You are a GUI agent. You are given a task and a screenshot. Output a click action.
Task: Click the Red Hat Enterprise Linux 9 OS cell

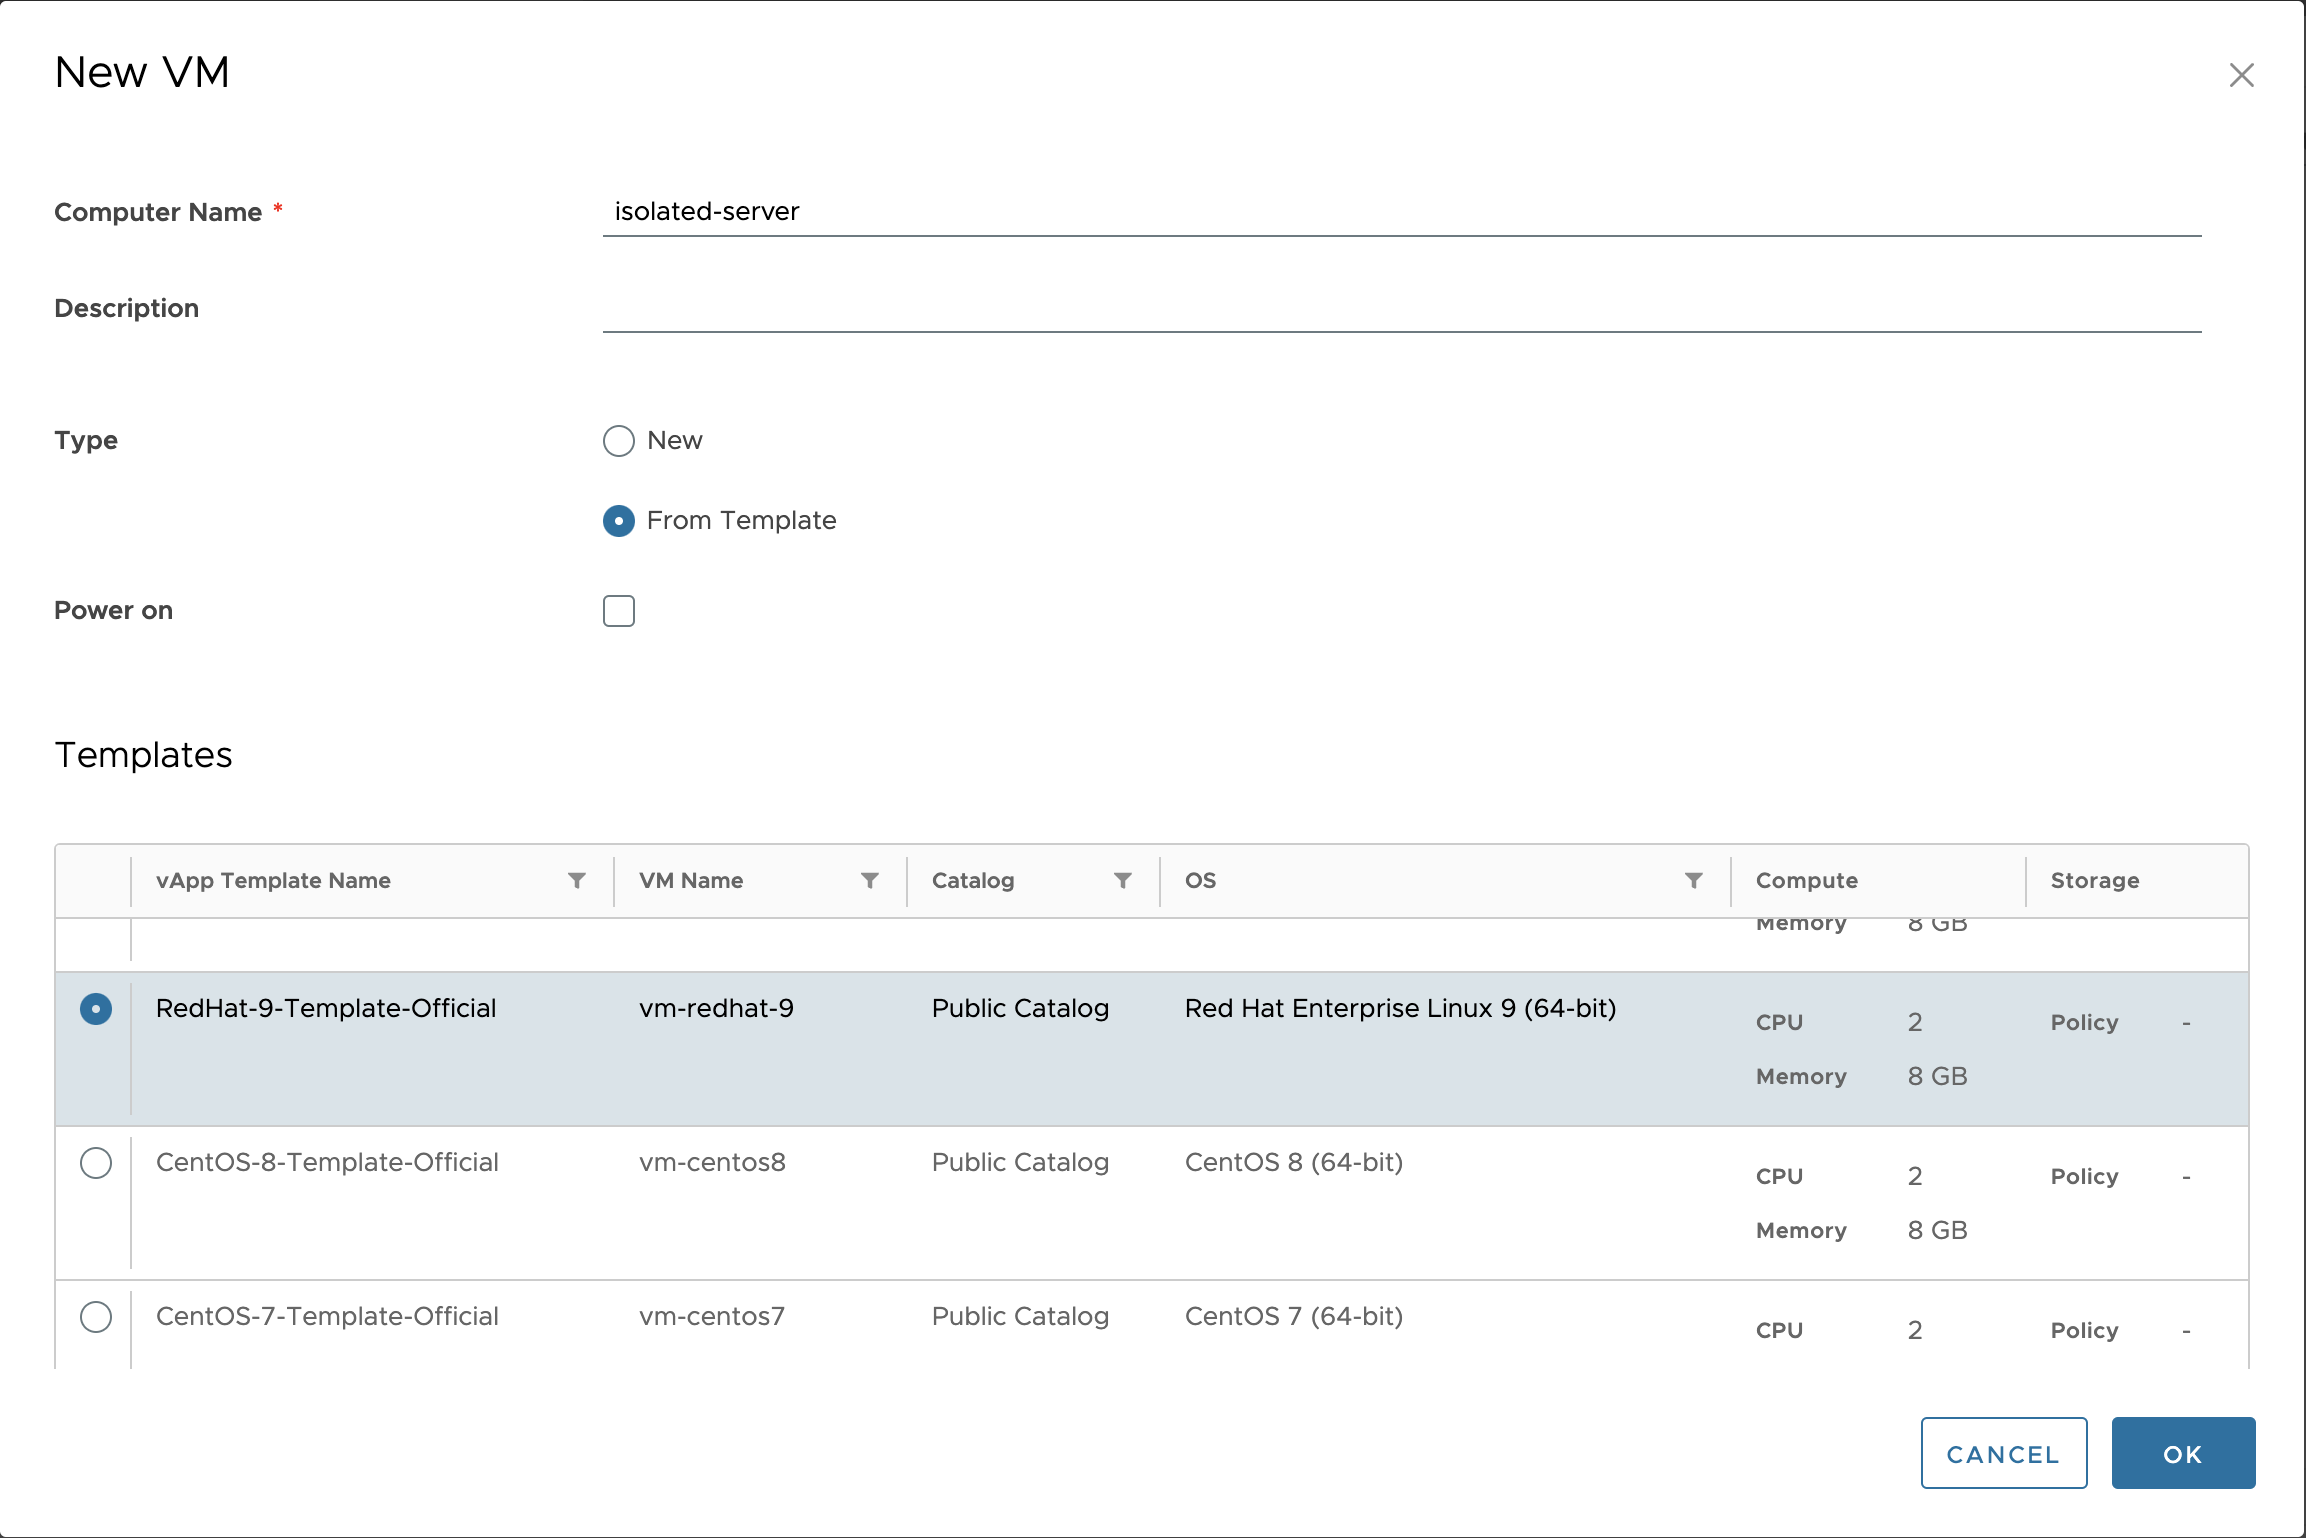(x=1400, y=1008)
